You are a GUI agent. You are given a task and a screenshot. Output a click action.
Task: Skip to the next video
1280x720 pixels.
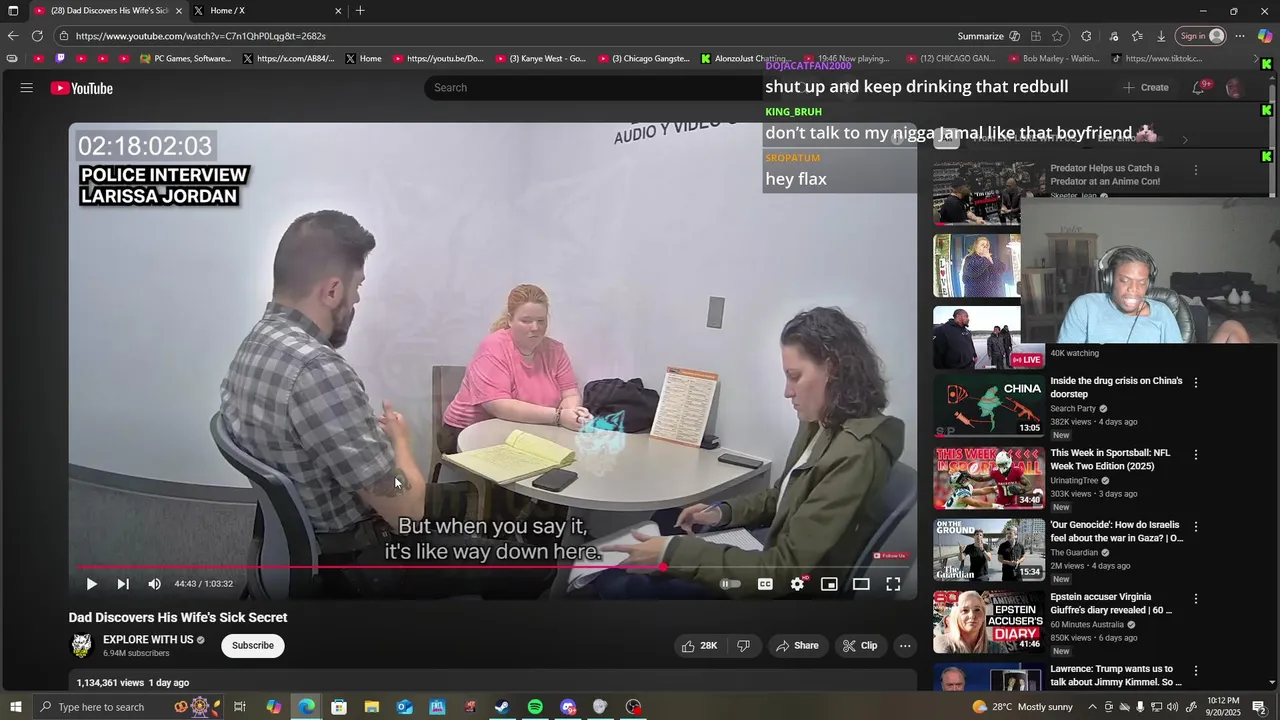tap(123, 584)
